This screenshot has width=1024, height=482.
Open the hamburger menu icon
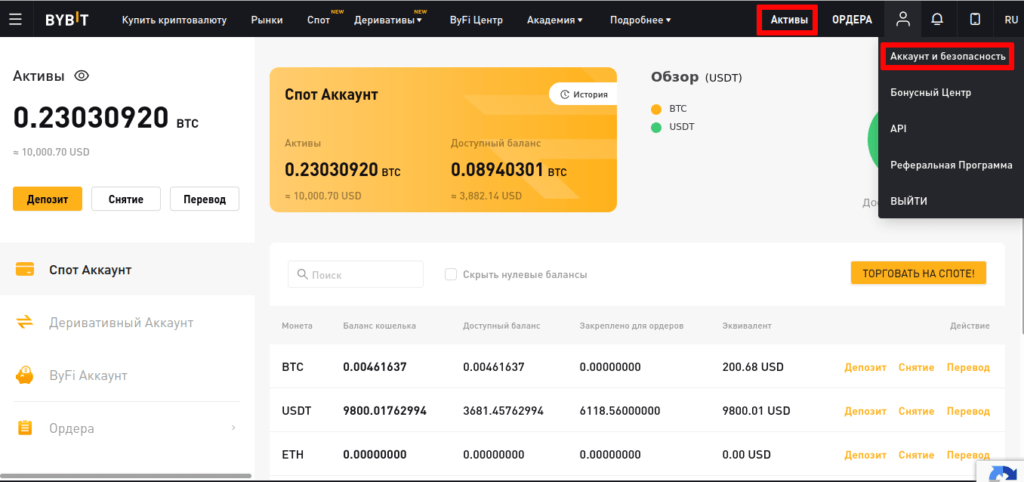point(15,19)
